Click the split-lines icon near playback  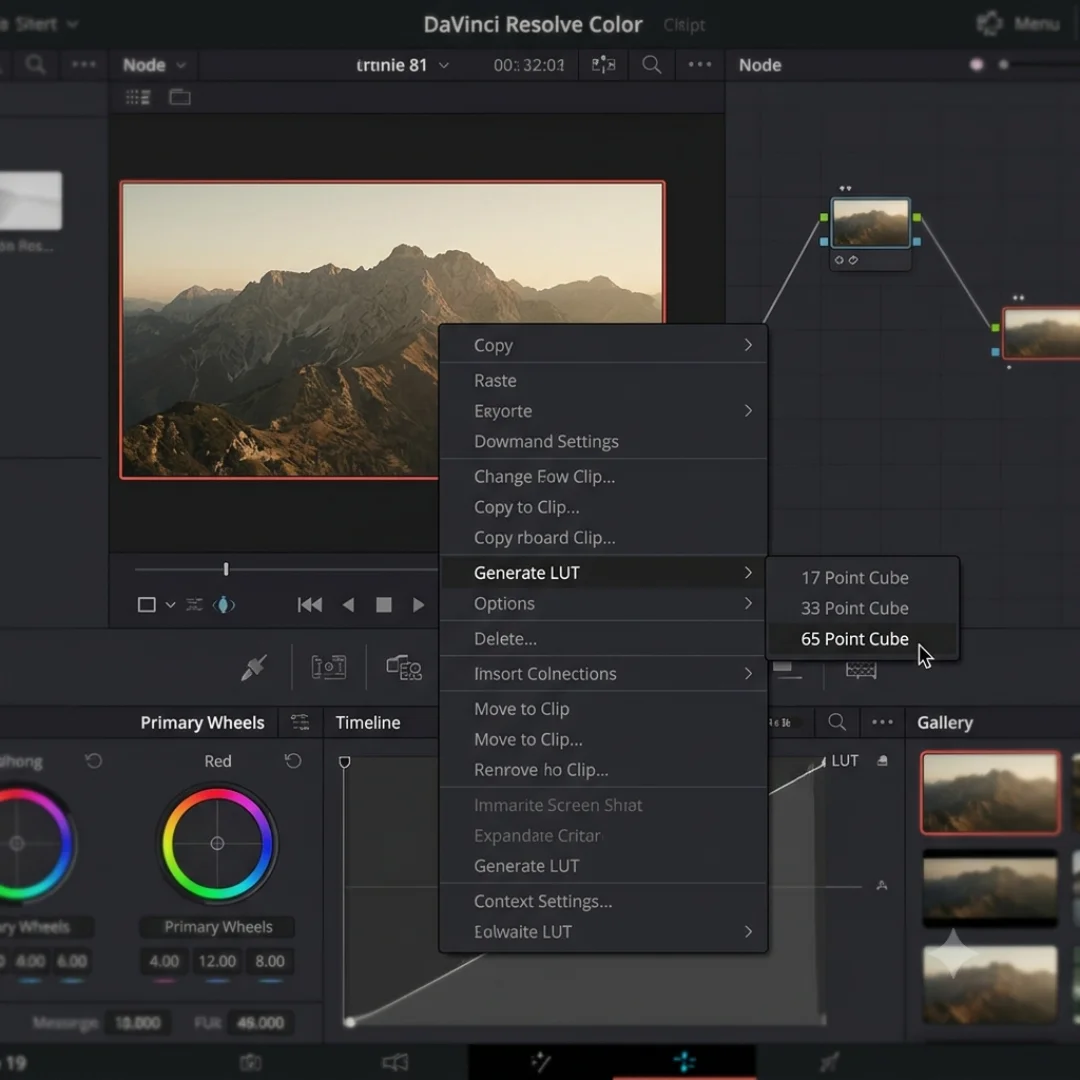(x=194, y=605)
